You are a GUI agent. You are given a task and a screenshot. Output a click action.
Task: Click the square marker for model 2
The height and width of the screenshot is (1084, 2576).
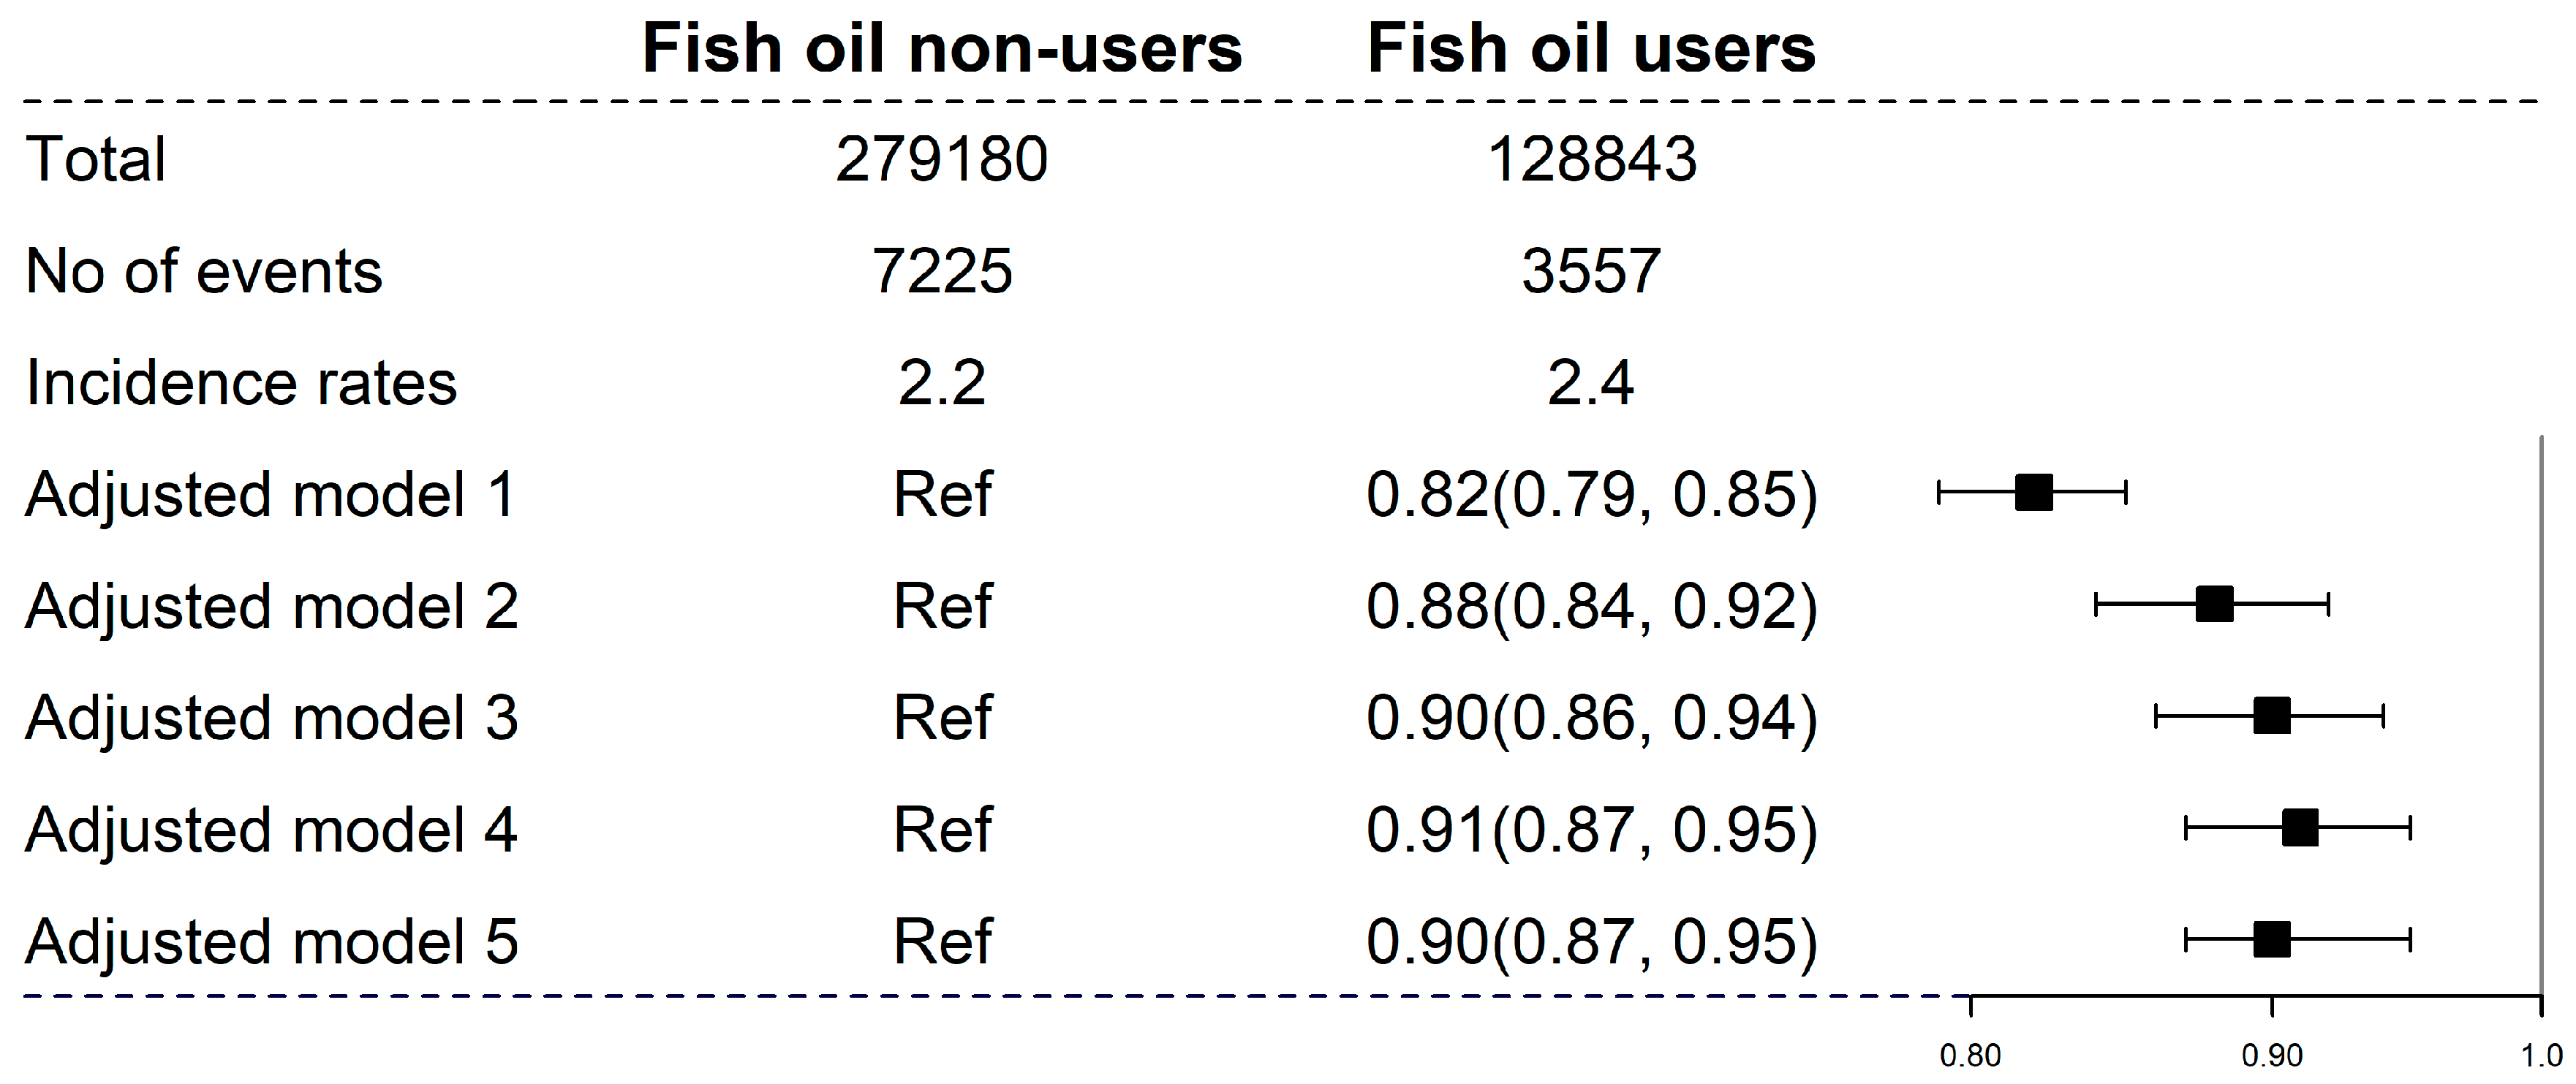coord(2214,604)
